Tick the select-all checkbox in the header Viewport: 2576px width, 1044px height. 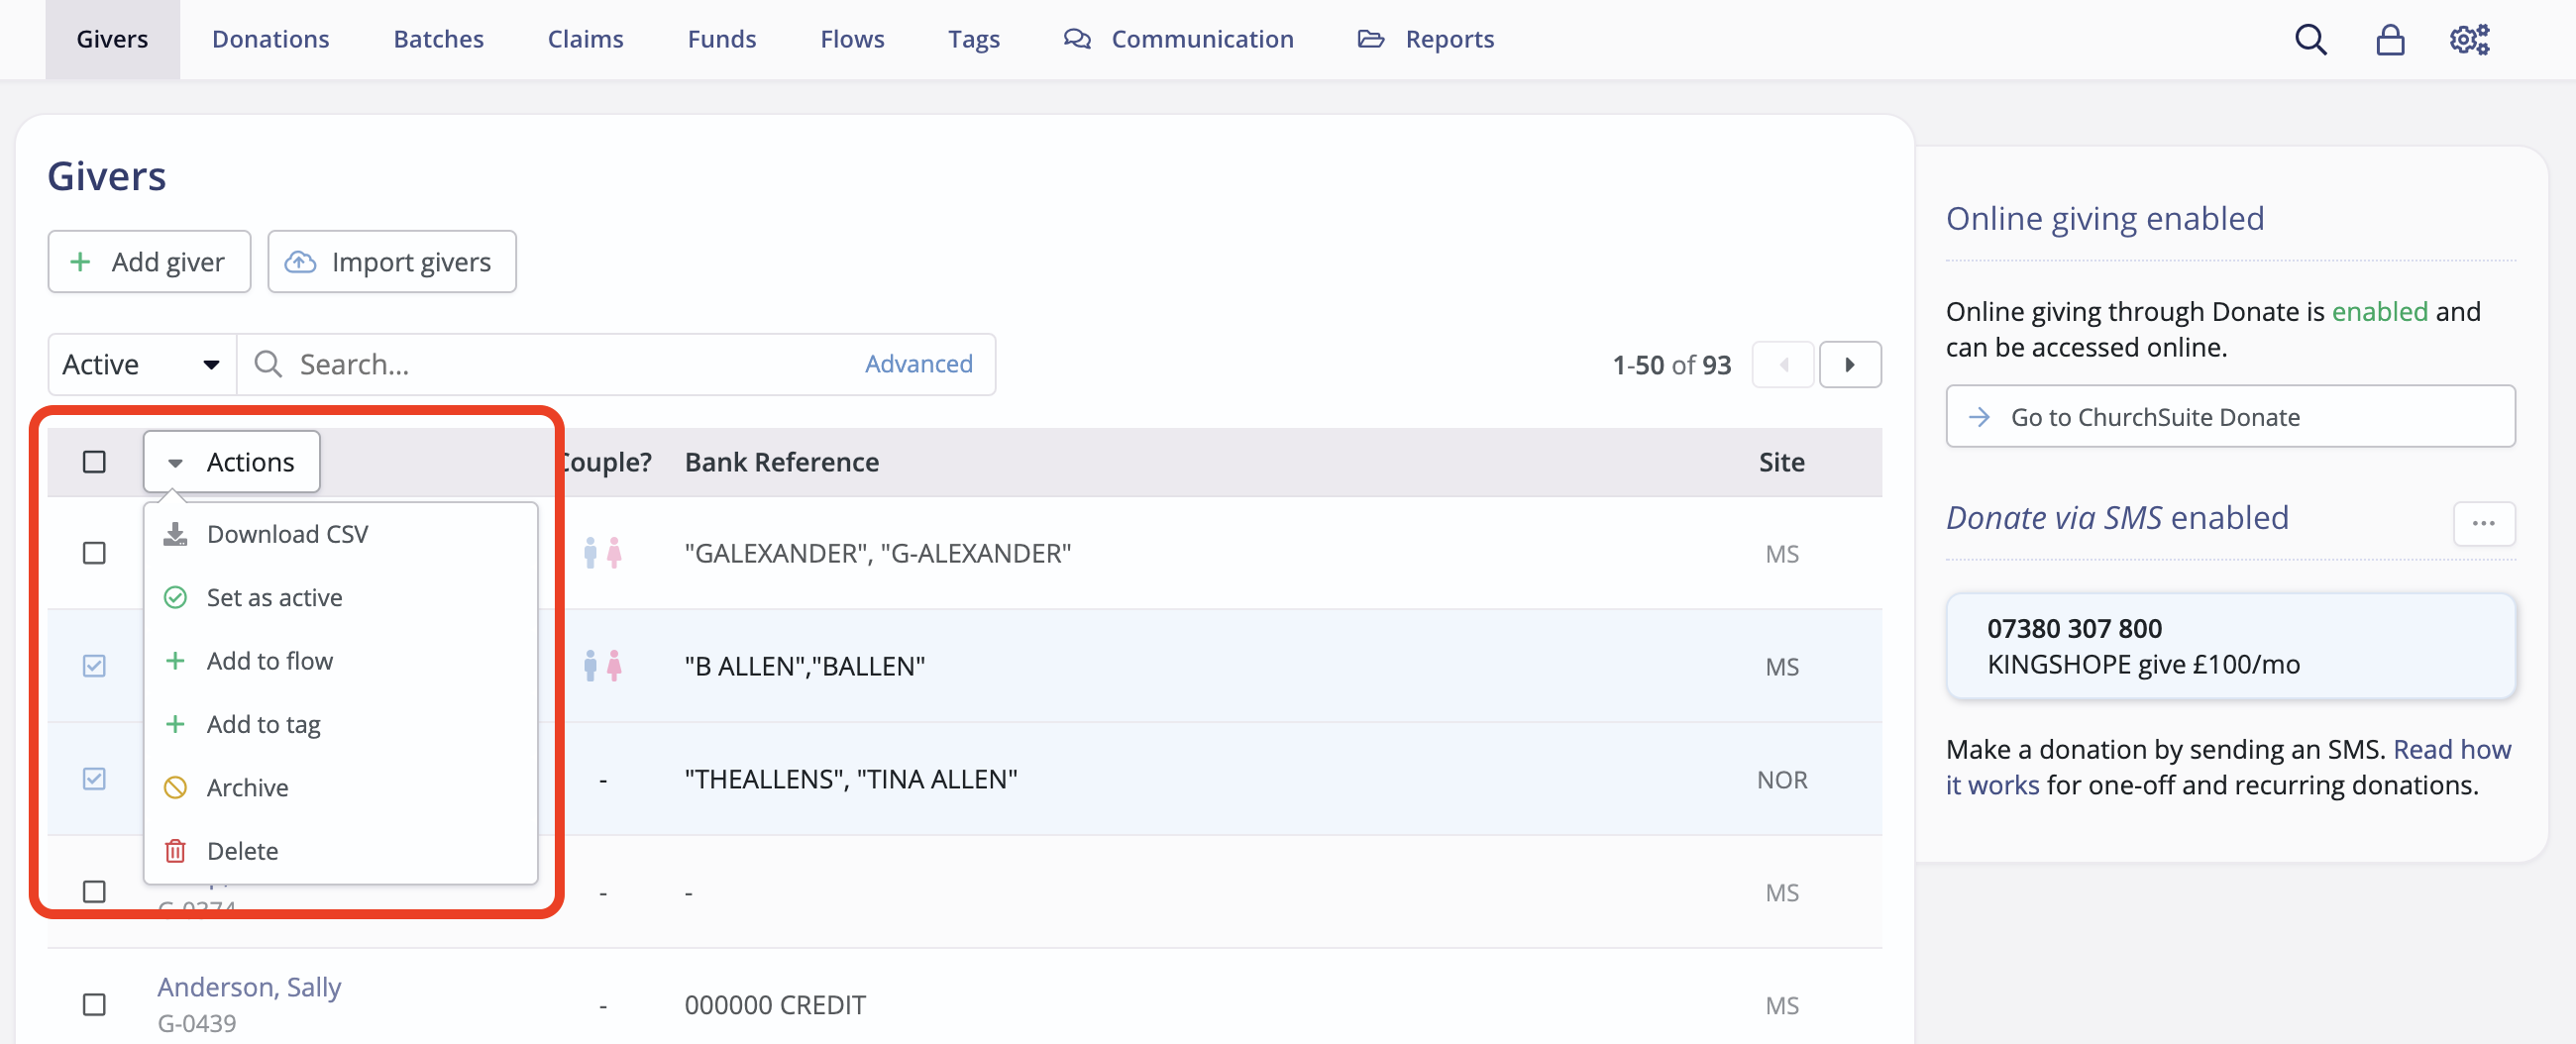94,461
